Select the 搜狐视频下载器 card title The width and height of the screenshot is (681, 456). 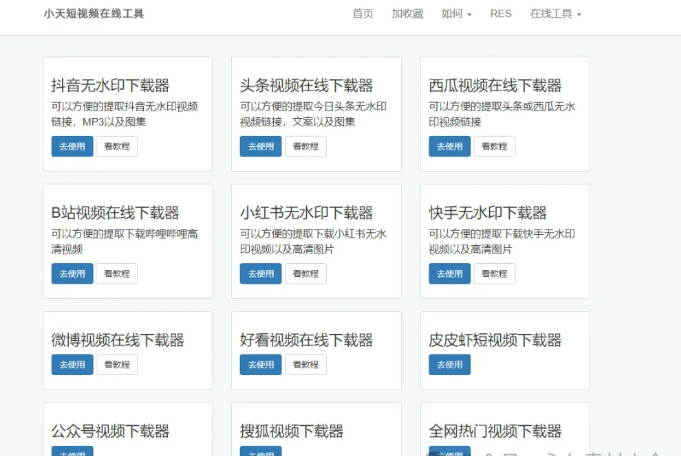tap(292, 431)
